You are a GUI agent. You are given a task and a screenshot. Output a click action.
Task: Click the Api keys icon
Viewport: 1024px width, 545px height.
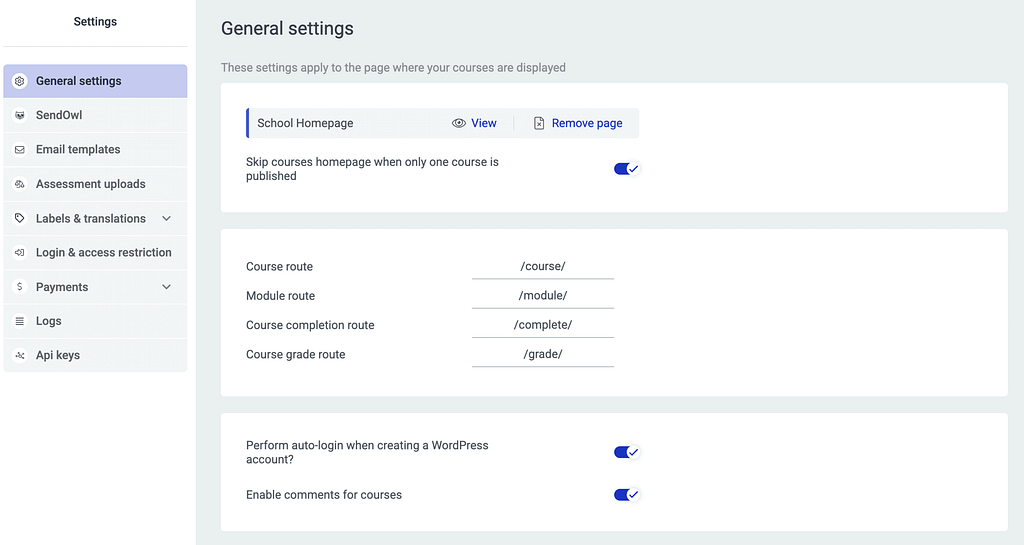(20, 355)
